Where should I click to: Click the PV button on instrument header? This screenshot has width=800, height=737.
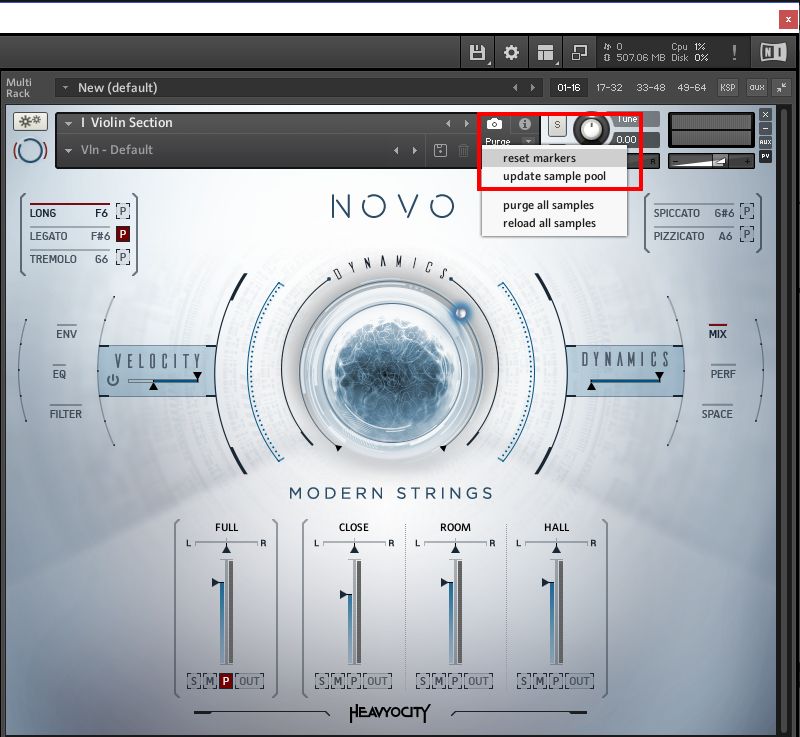click(765, 156)
